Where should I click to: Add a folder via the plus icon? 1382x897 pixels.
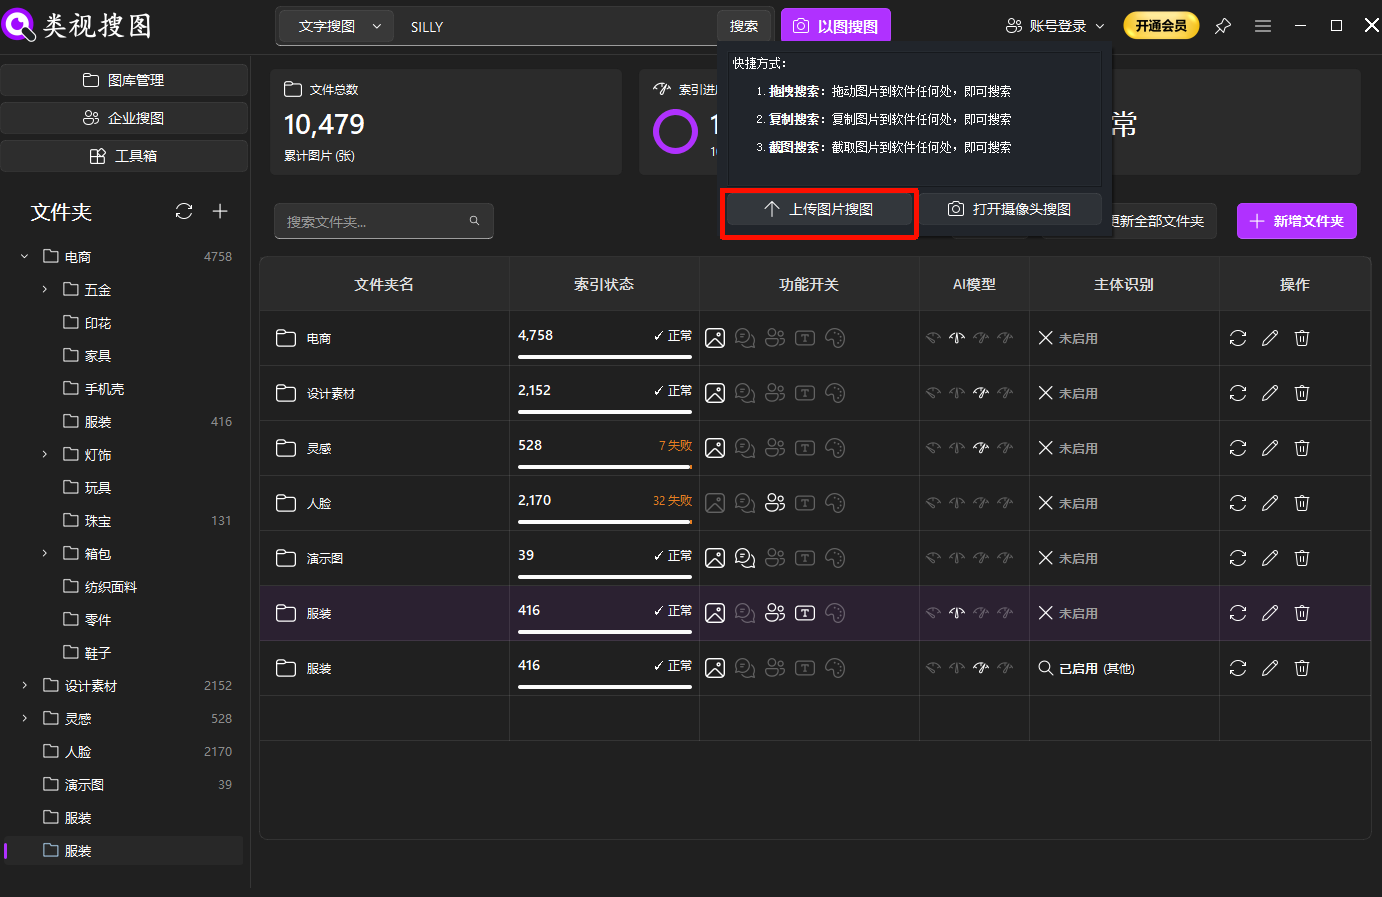click(x=220, y=211)
